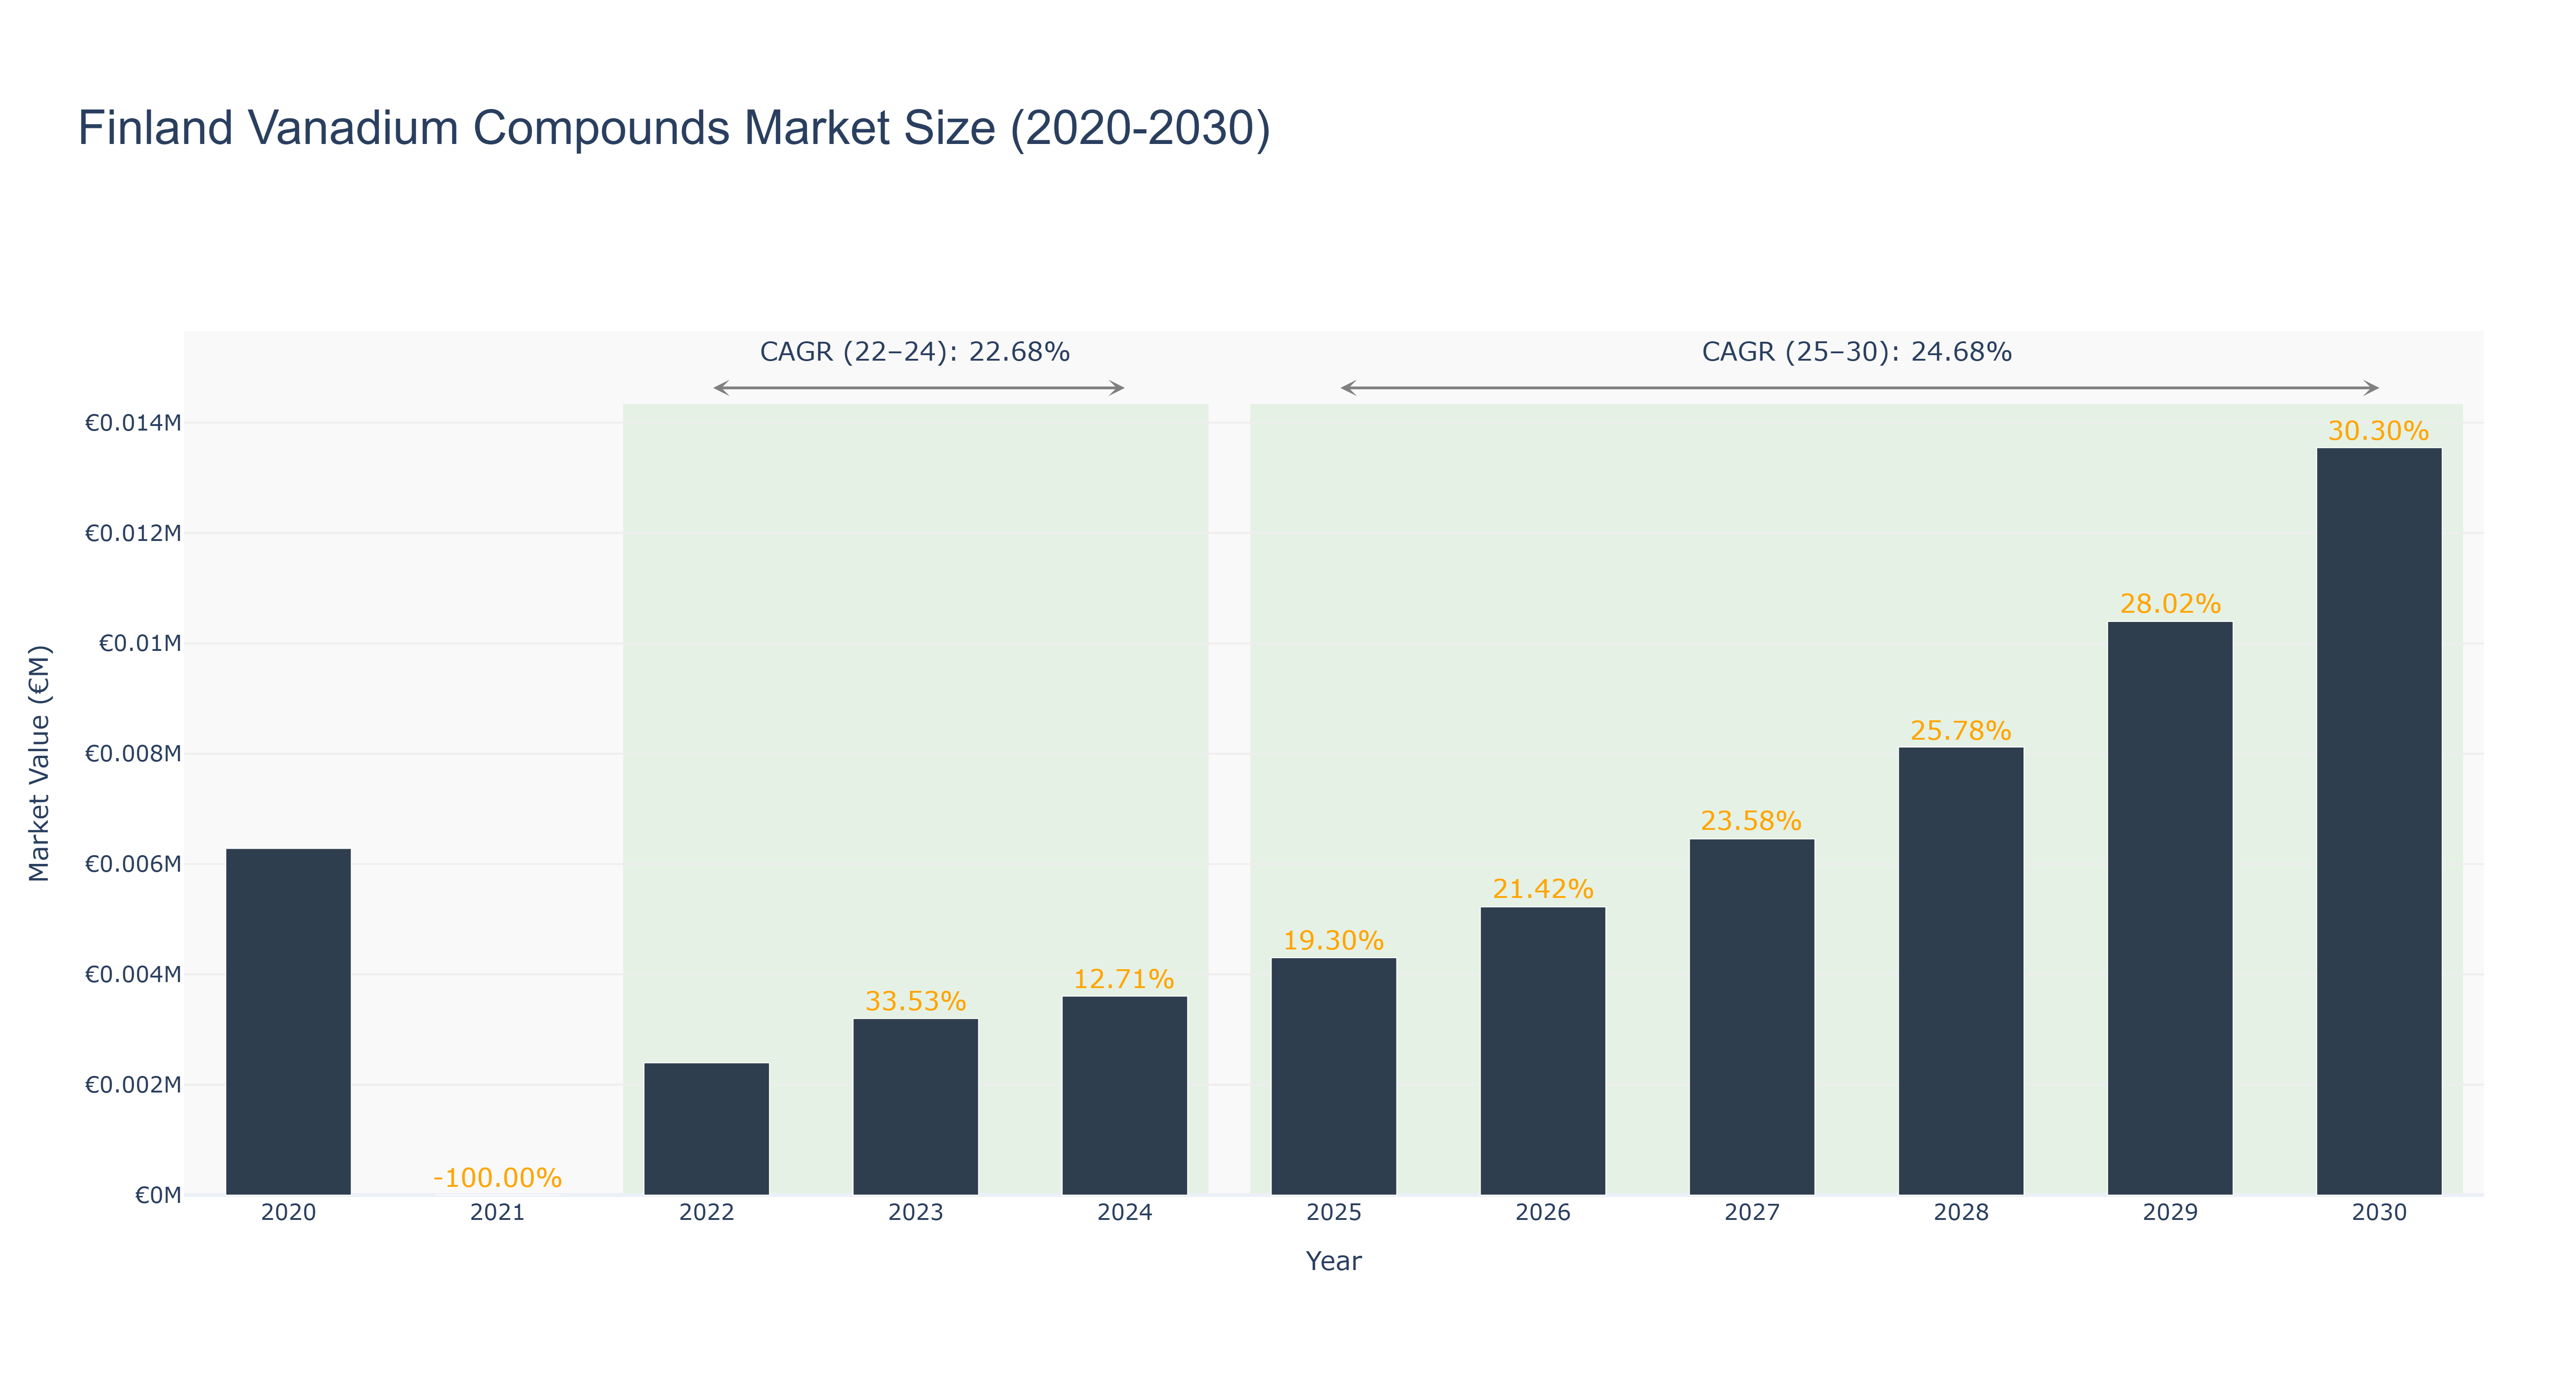Select the 2025 market value bar

point(1333,1076)
